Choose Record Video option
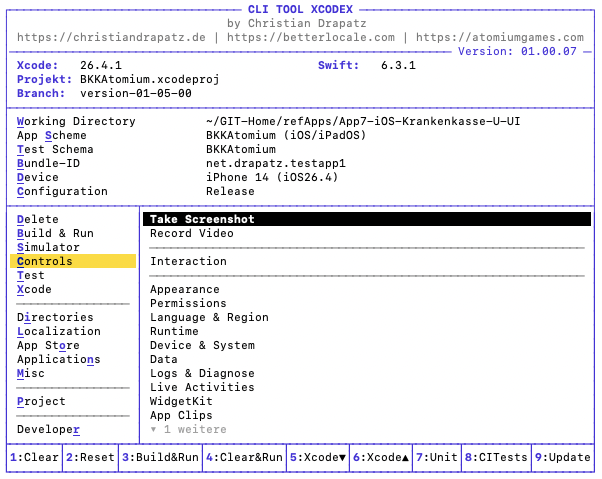 [192, 233]
